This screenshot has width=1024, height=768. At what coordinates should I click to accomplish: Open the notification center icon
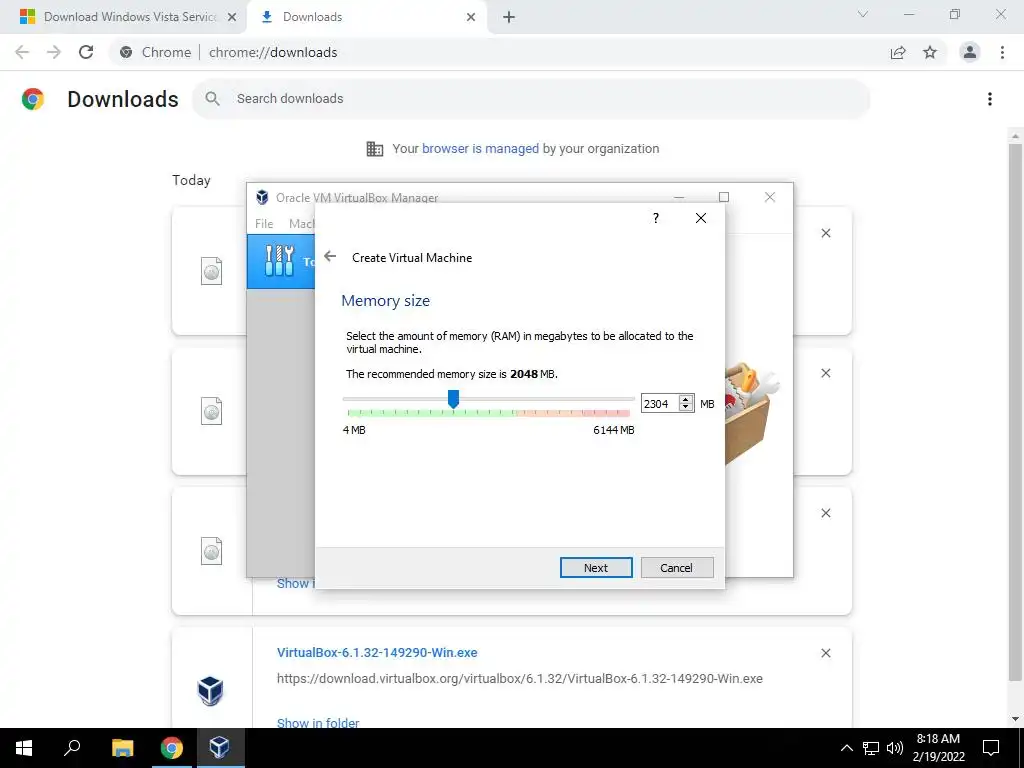(991, 748)
